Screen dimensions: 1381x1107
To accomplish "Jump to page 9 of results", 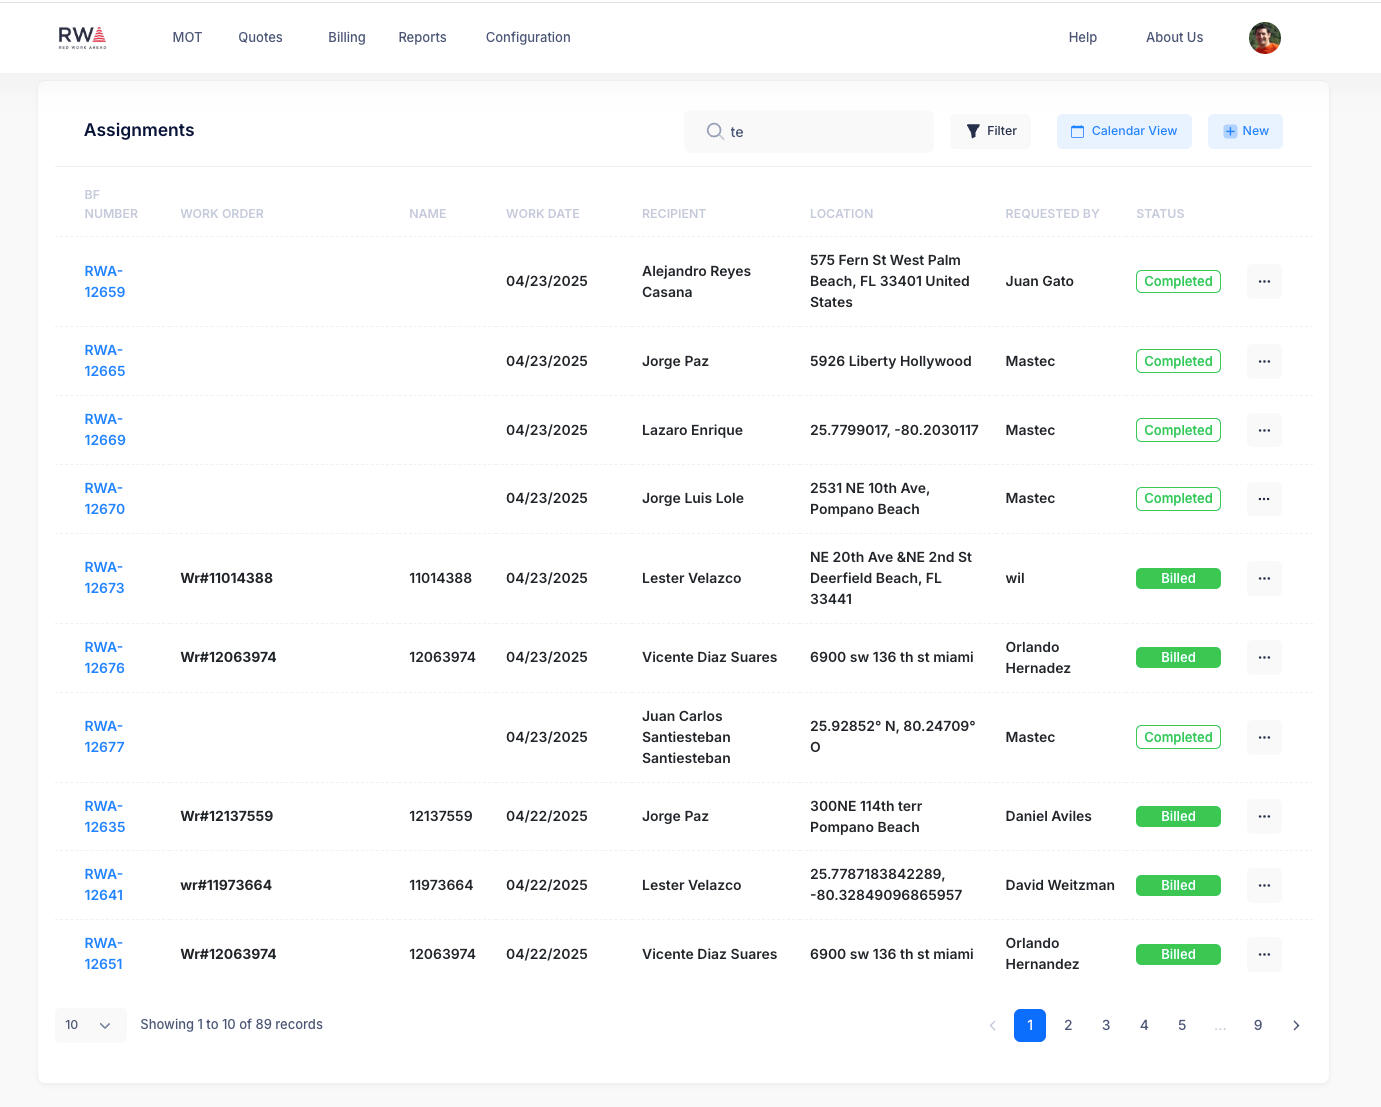I will 1258,1026.
